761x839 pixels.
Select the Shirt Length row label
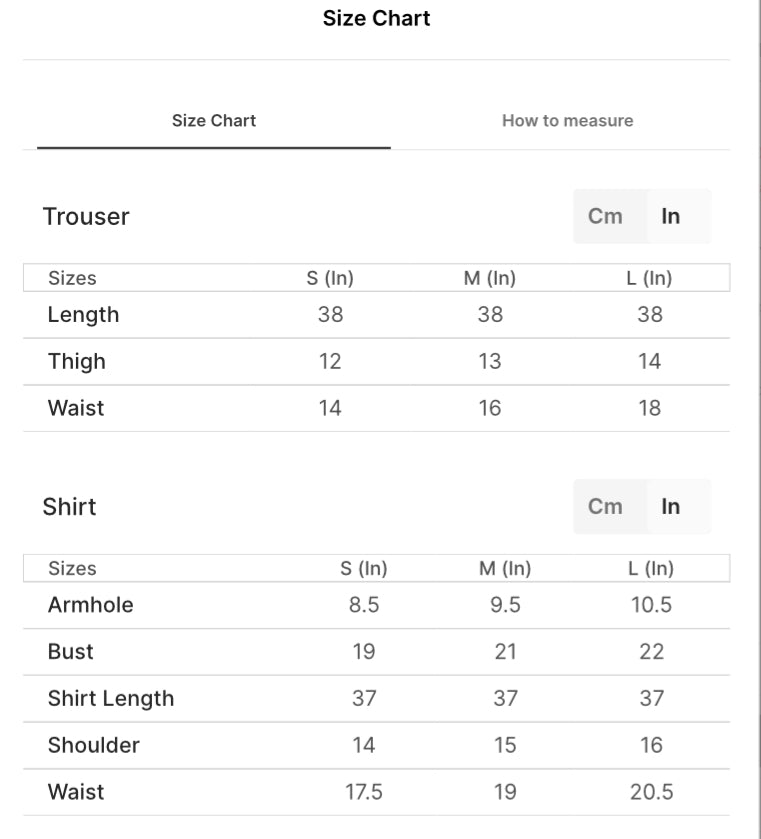point(110,699)
